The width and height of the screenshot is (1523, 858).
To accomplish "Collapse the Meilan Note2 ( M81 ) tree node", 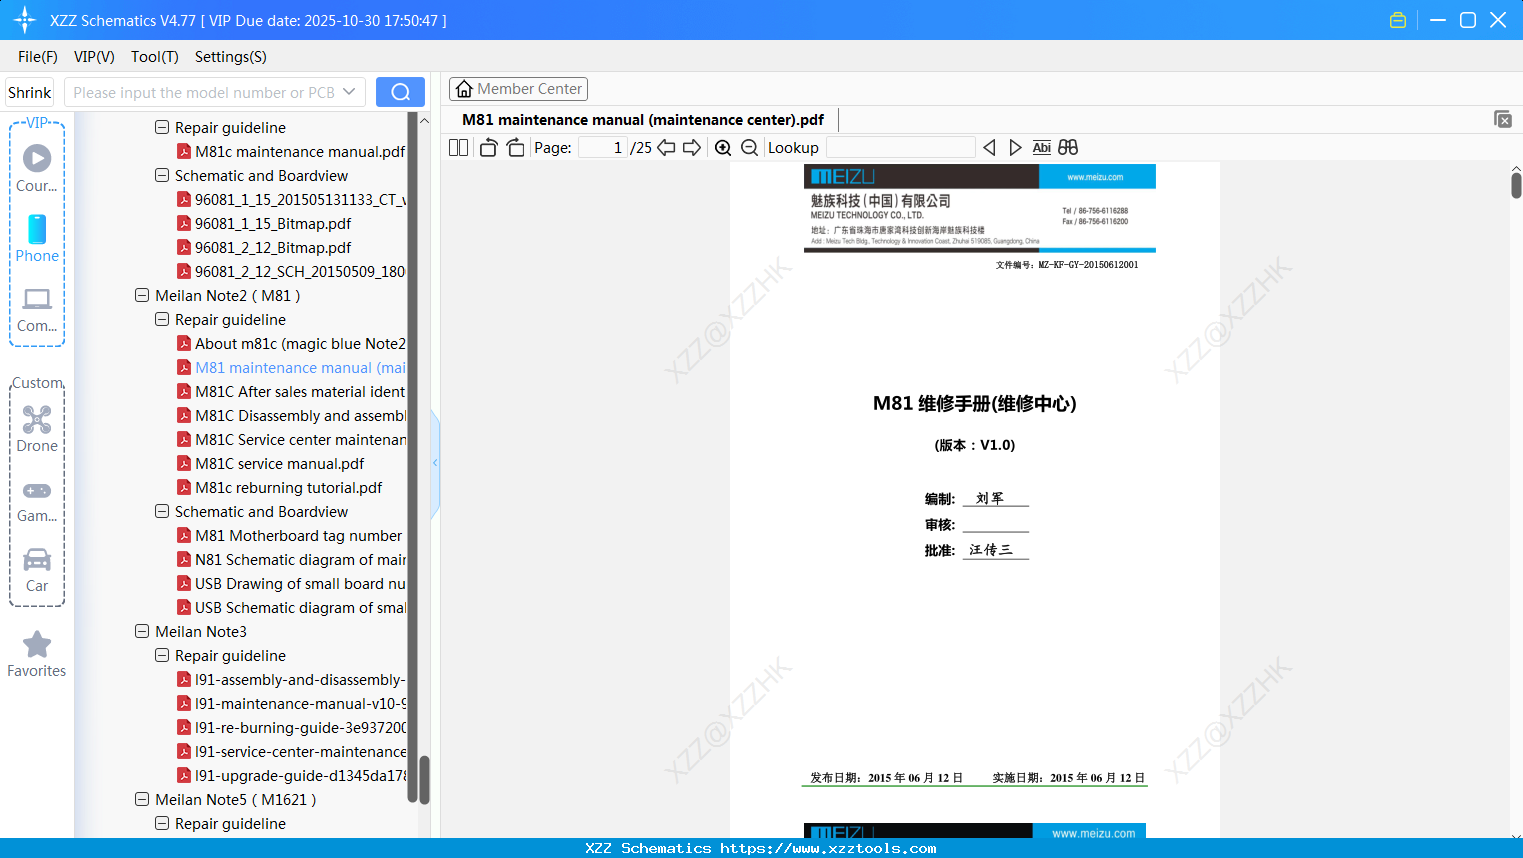I will click(142, 295).
